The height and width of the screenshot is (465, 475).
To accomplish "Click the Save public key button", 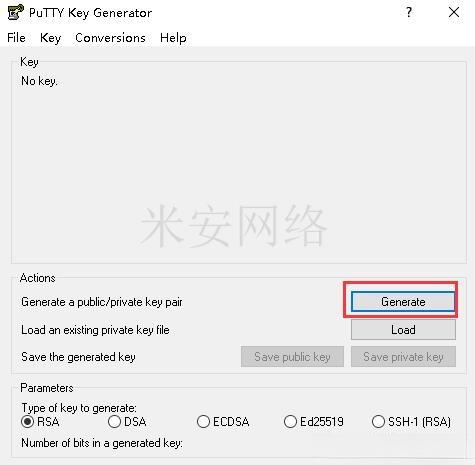I will coord(292,357).
